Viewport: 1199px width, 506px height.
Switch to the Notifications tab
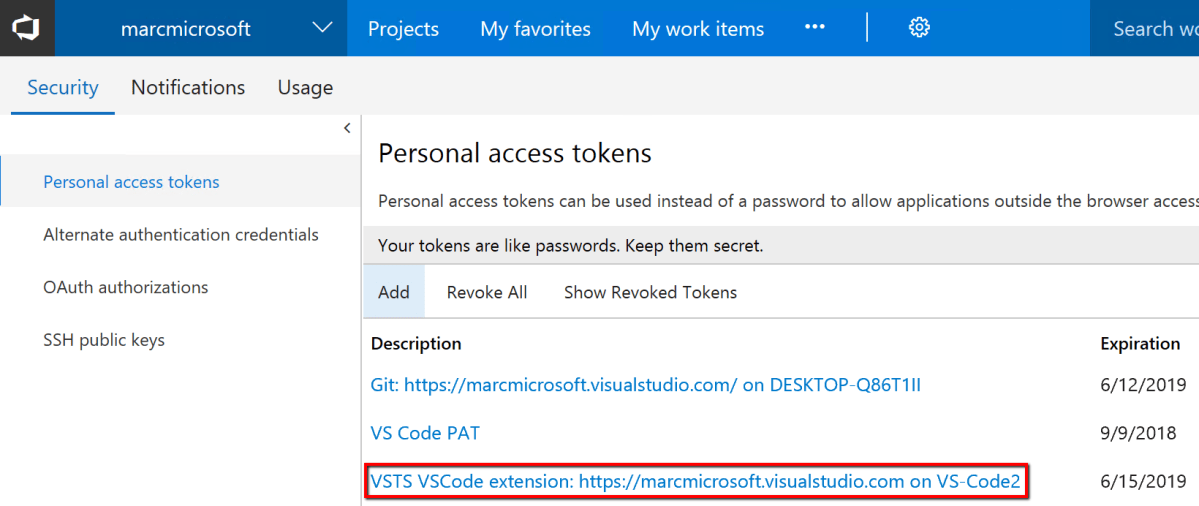(188, 87)
